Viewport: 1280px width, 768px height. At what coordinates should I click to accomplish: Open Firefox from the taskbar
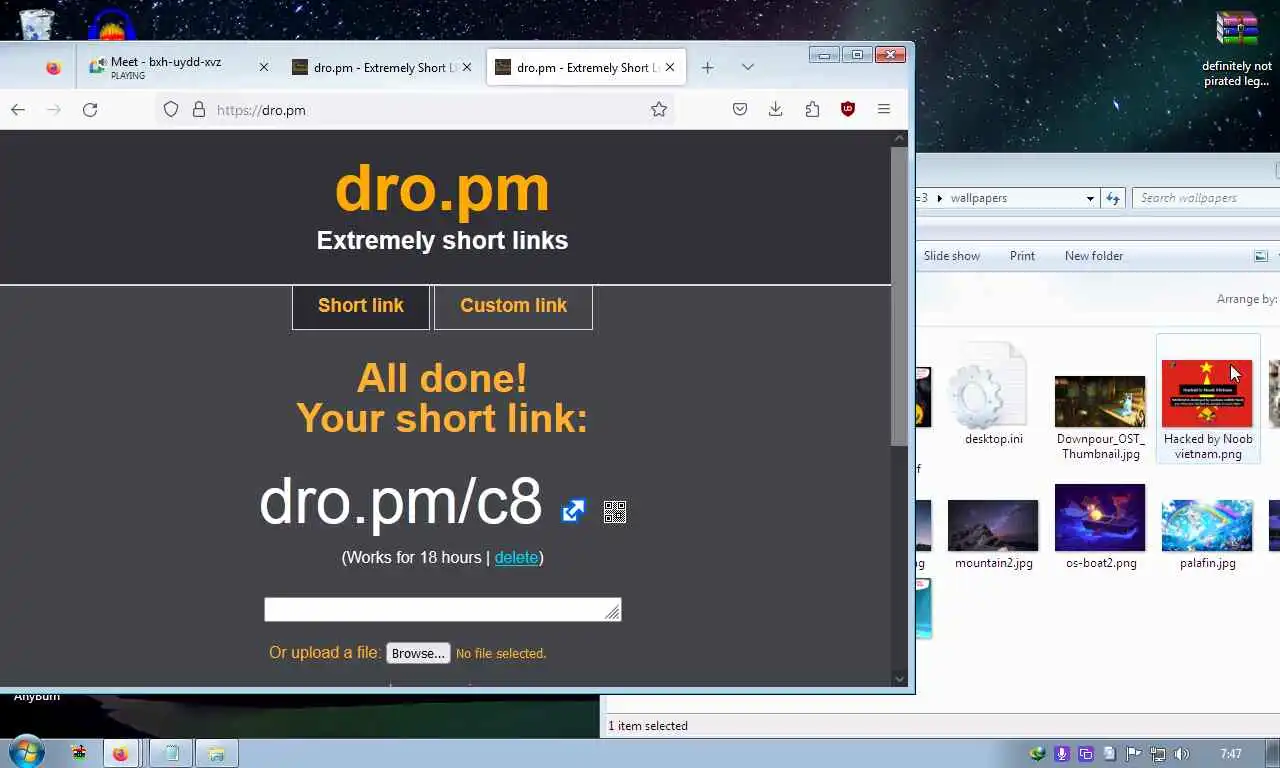pyautogui.click(x=120, y=753)
